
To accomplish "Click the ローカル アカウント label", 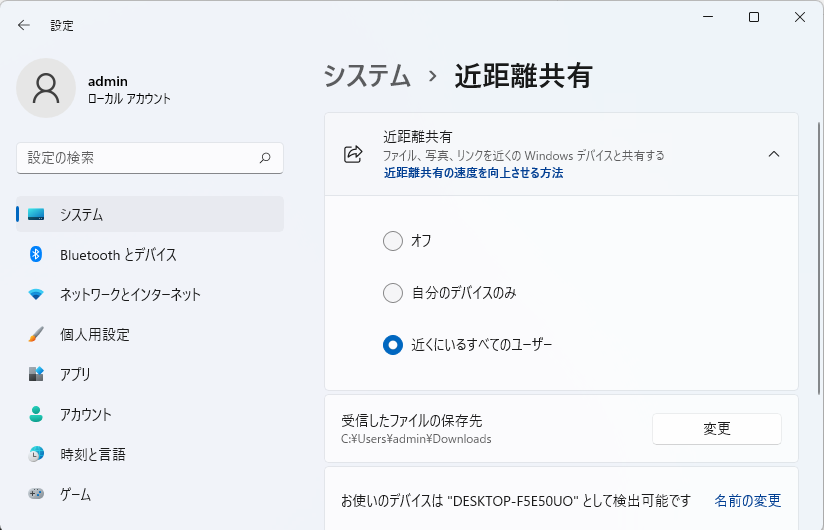I will [129, 99].
